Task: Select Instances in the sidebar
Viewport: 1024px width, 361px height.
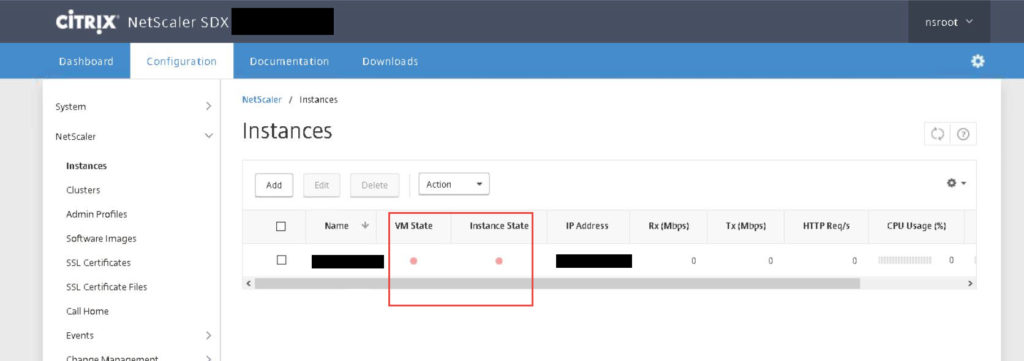Action: point(86,166)
